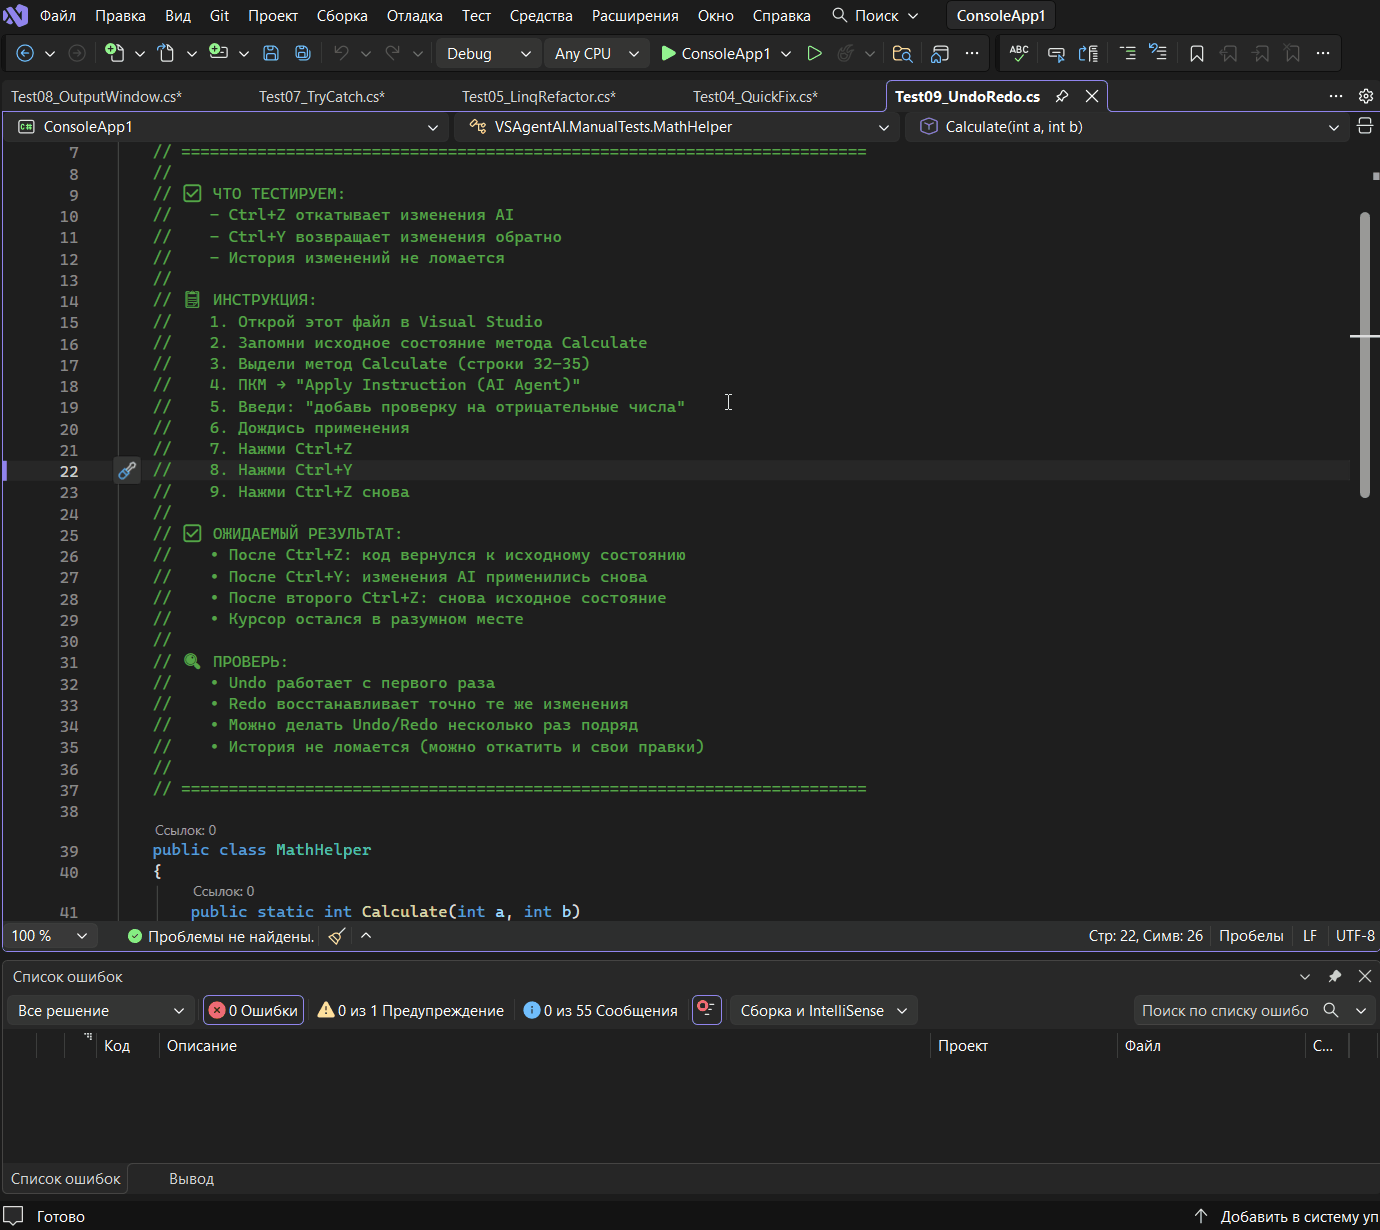Open the Debug configuration dropdown
The width and height of the screenshot is (1380, 1230).
(x=488, y=53)
